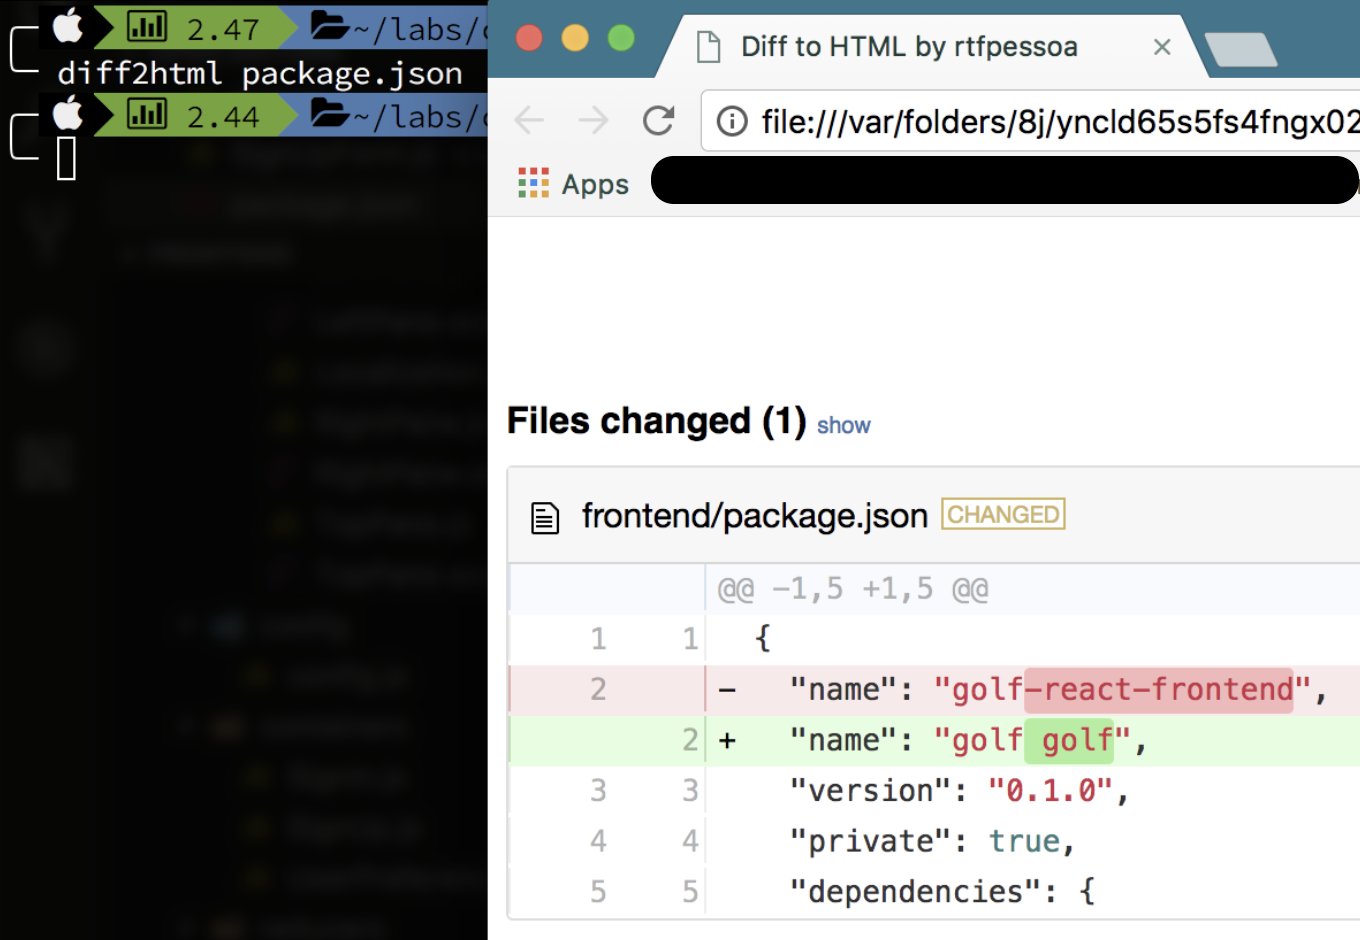
Task: Click the site info icon in address bar
Action: pos(732,121)
